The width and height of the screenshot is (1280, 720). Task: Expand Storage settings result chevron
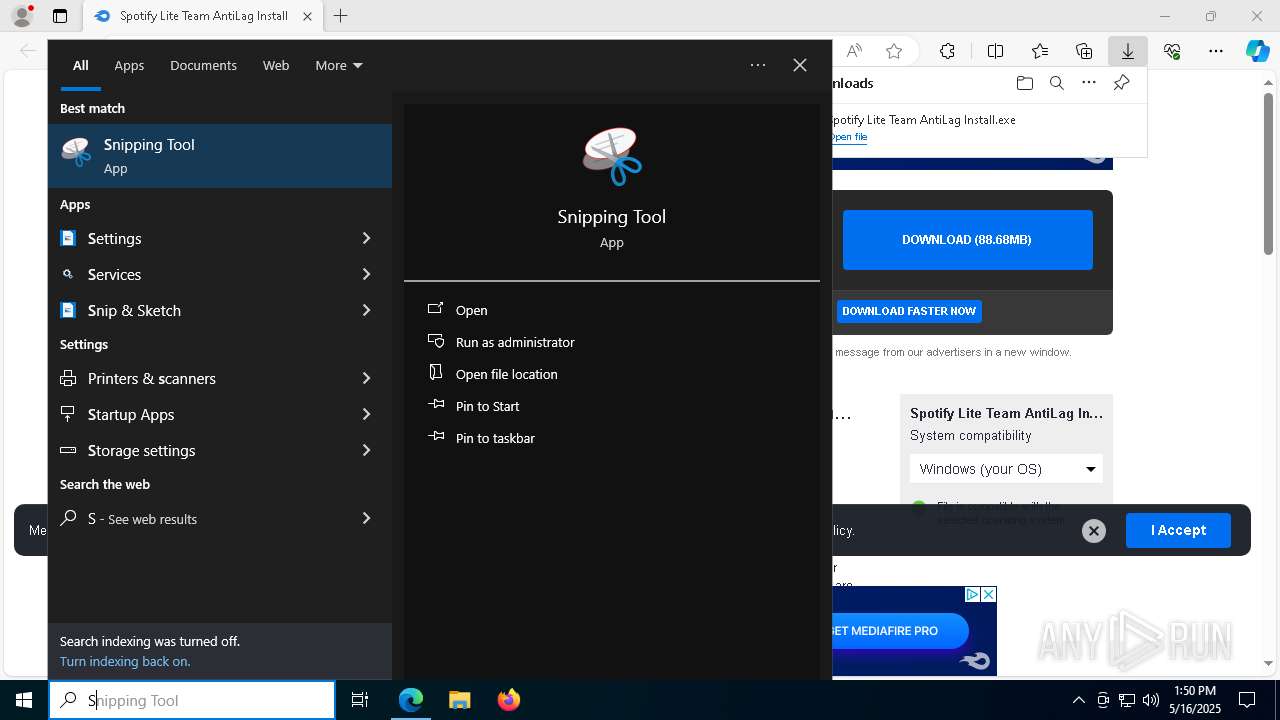point(366,450)
